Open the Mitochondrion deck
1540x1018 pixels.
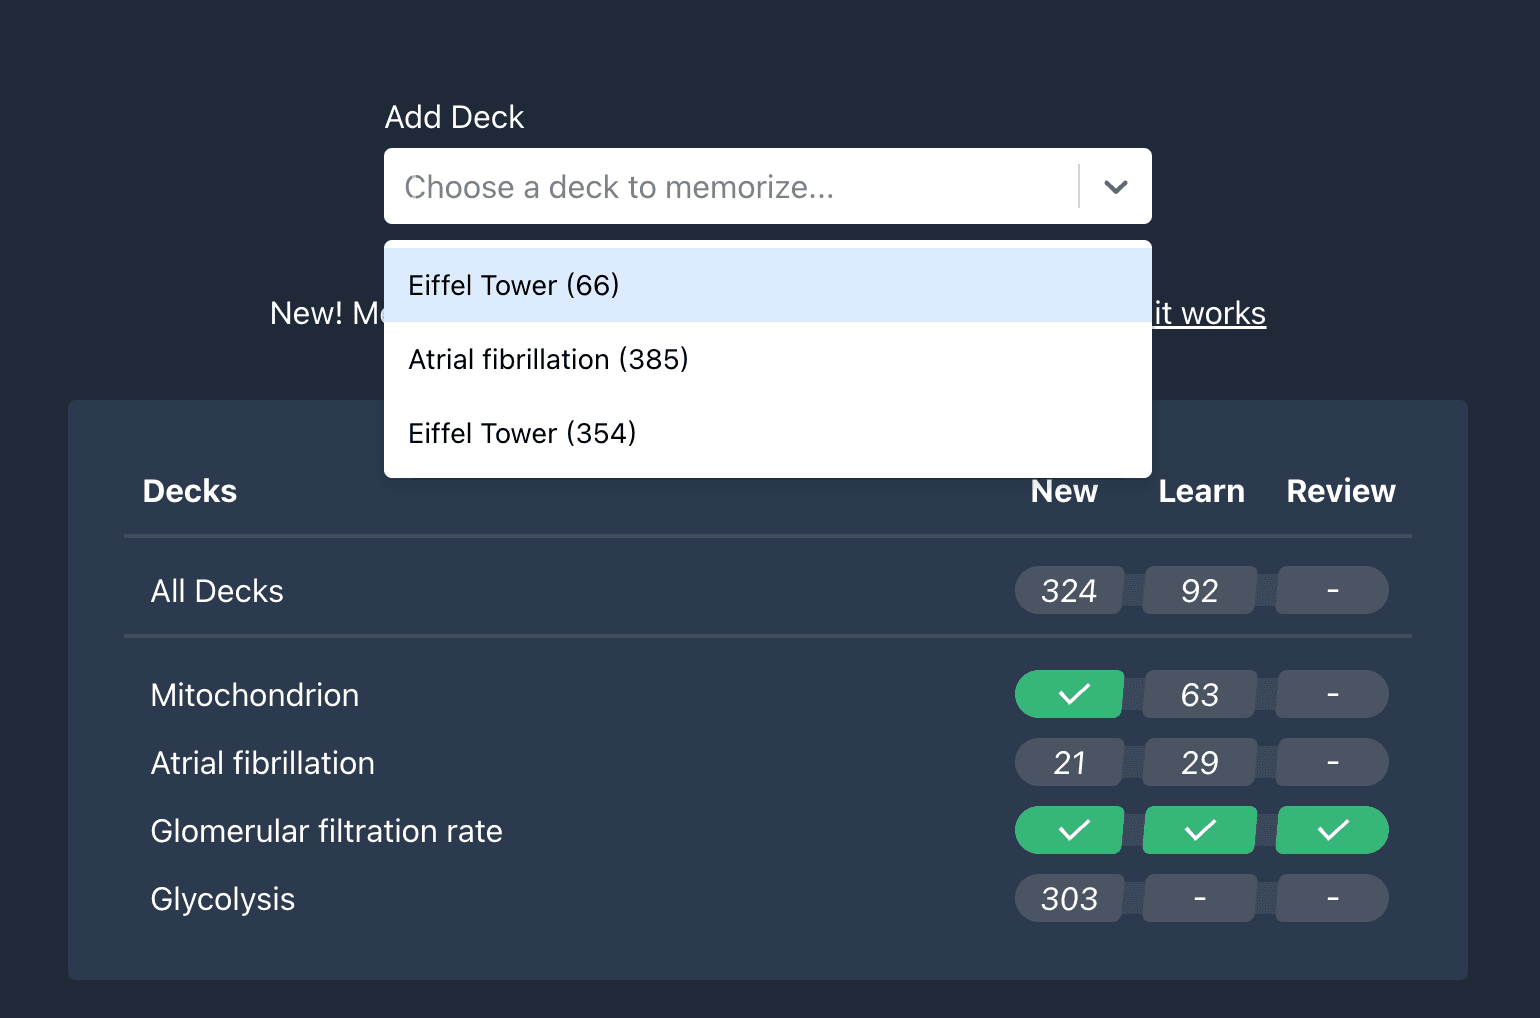click(x=254, y=694)
